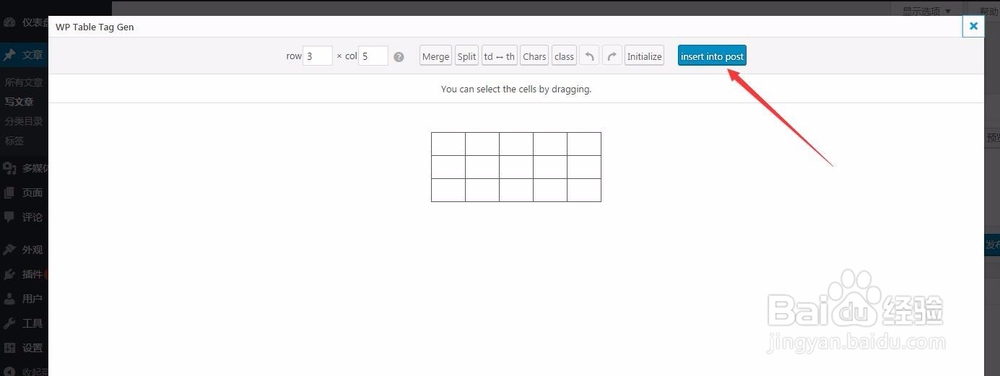
Task: Select the top-left table cell
Action: pos(448,144)
